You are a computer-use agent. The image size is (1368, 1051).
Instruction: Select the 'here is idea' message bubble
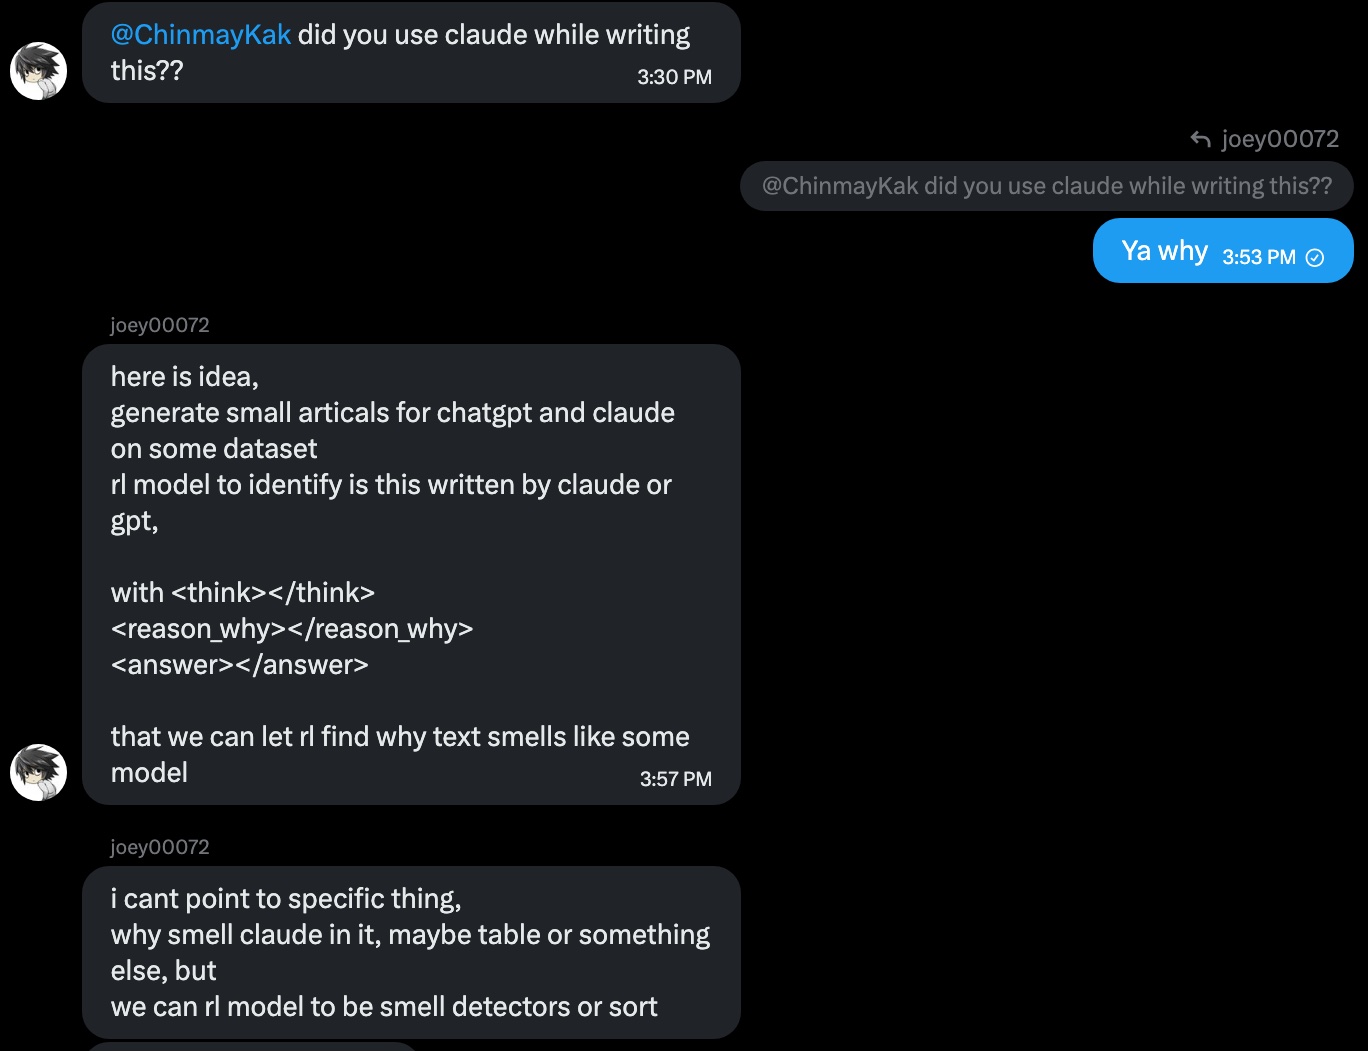[411, 575]
